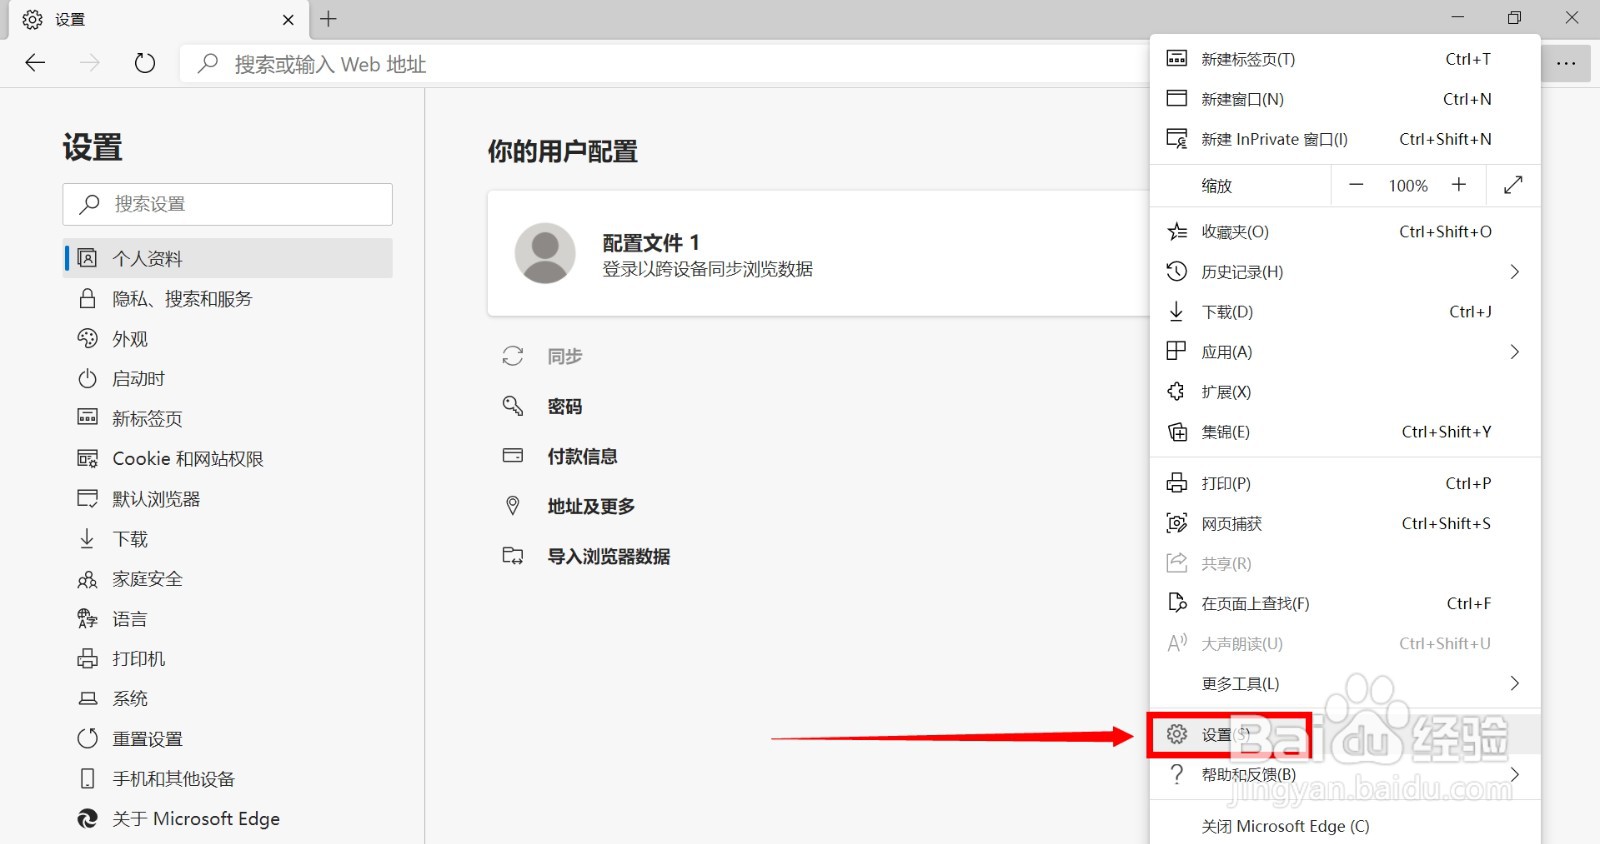Click the 应用 apps grid icon

click(1177, 351)
